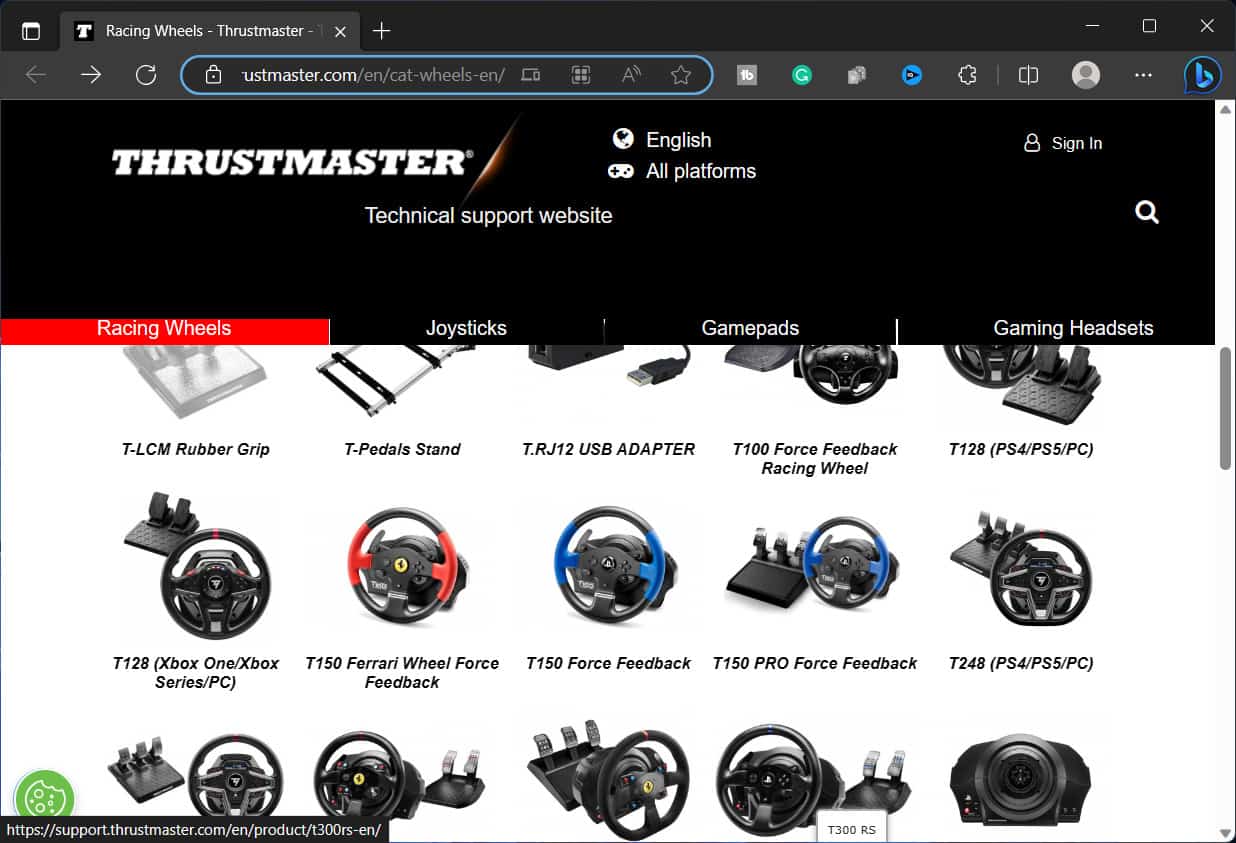Click the Read aloud icon
Screen dimensions: 1236x843
tap(630, 74)
